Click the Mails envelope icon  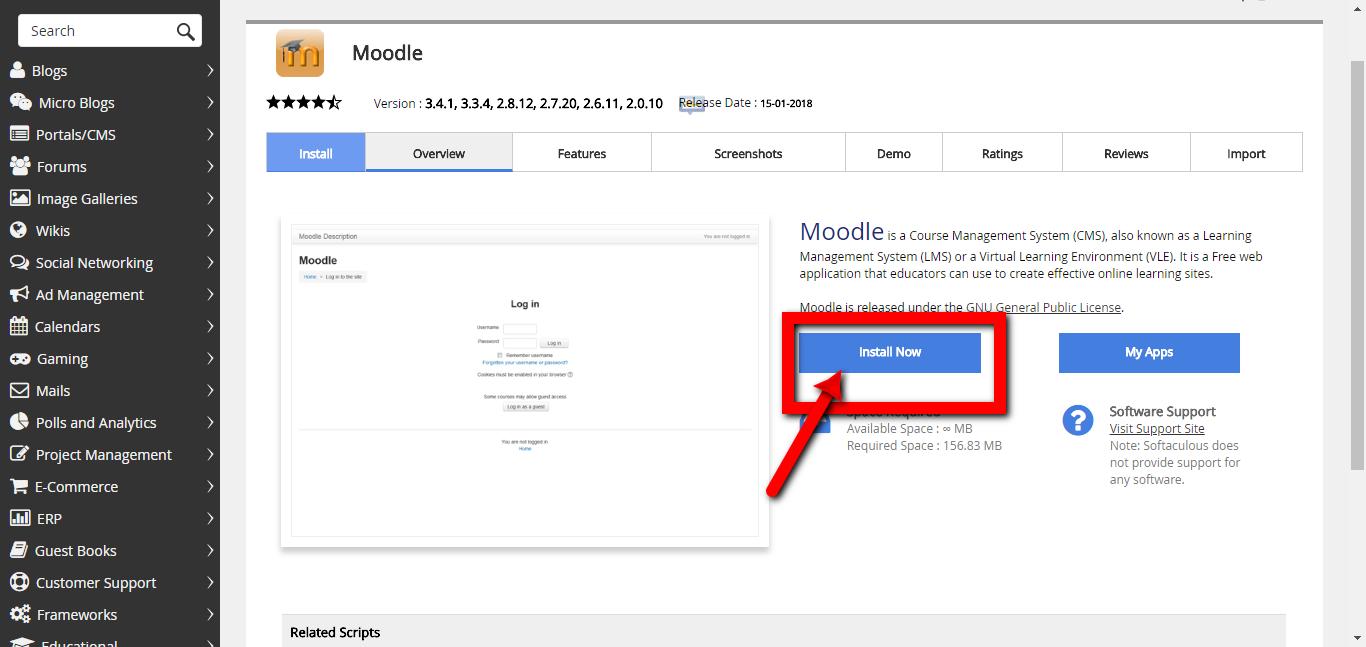click(19, 390)
